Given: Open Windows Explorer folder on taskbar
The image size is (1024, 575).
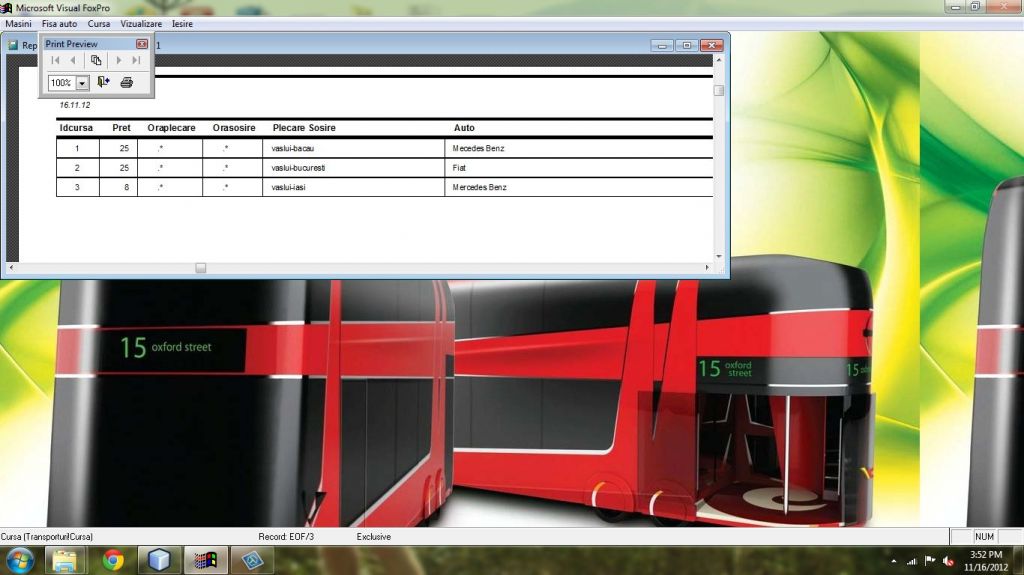Looking at the screenshot, I should 67,560.
